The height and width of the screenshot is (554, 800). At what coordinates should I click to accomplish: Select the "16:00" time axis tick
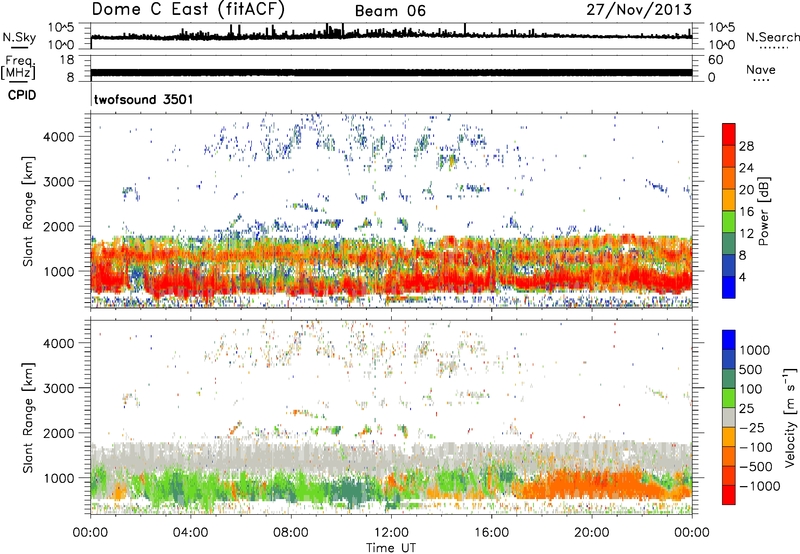click(x=491, y=533)
